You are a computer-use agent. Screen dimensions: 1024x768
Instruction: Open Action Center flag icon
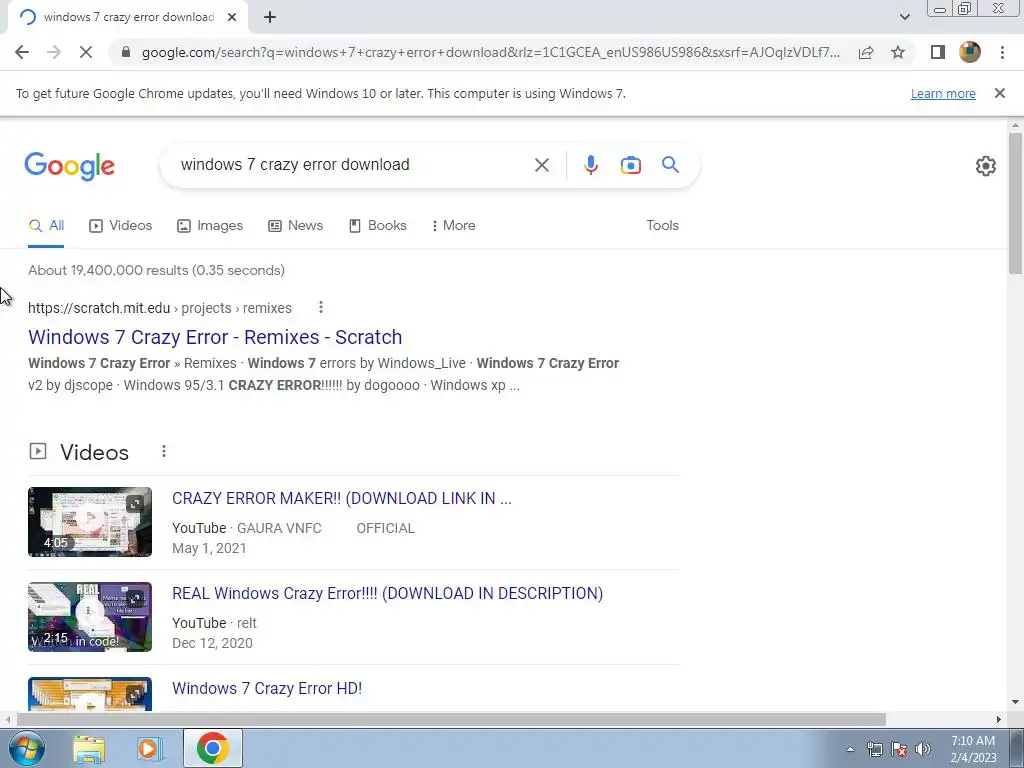899,749
